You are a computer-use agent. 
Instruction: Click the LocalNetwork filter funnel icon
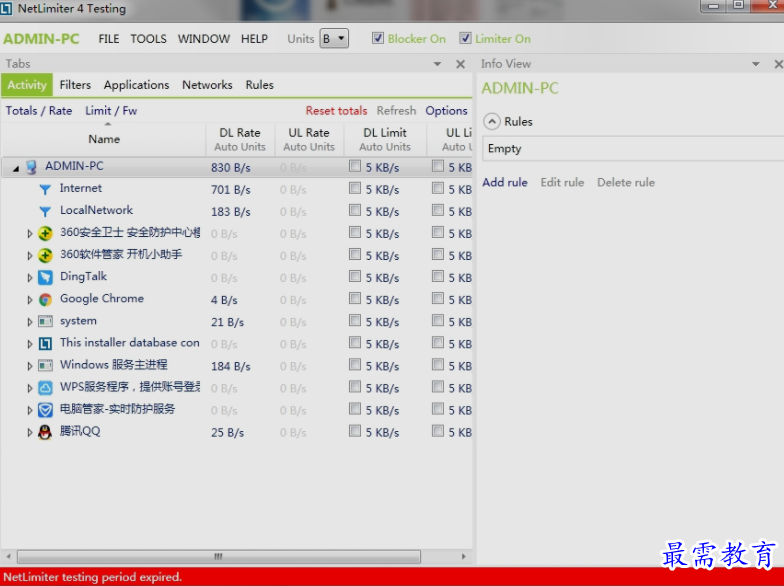coord(45,212)
